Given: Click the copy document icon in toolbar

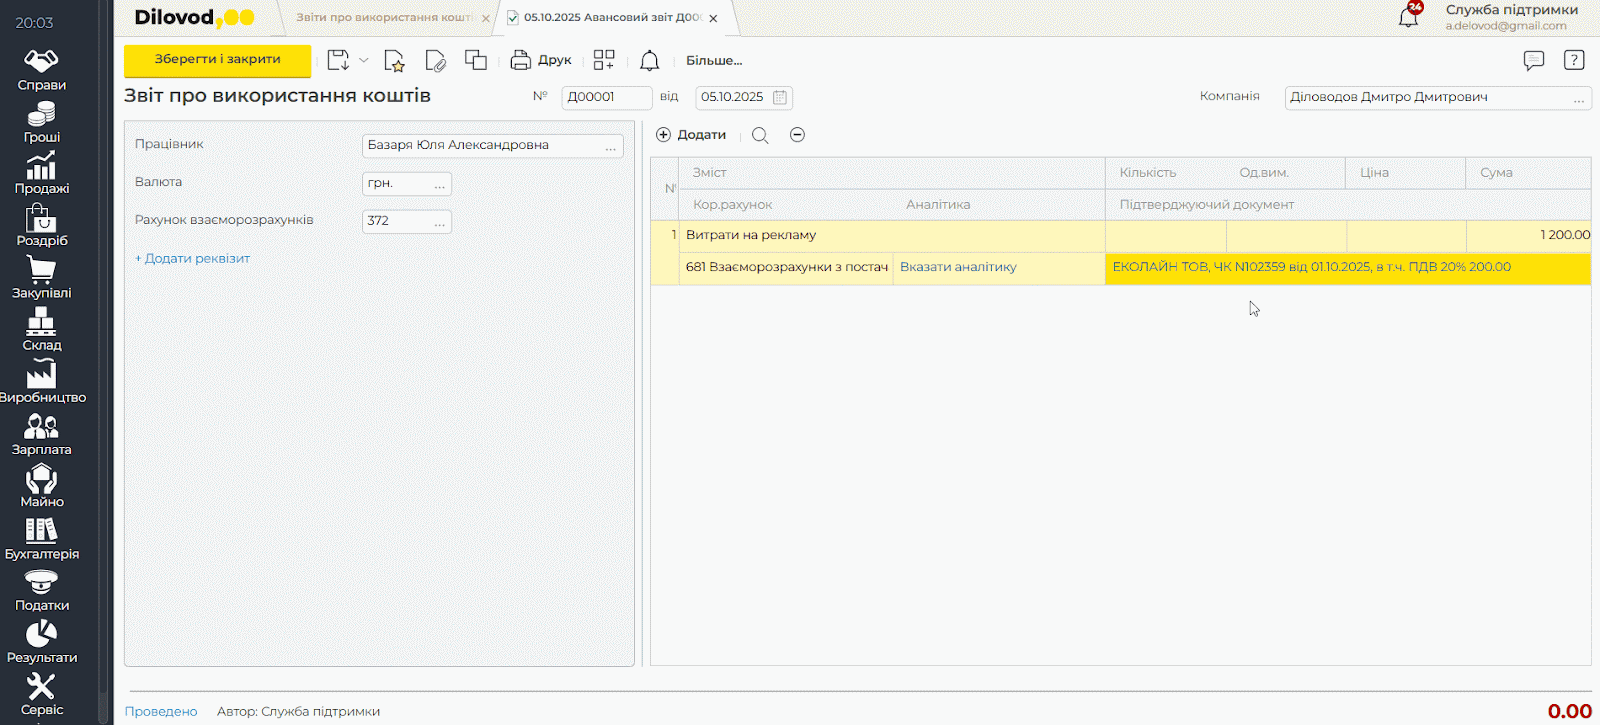Looking at the screenshot, I should click(x=476, y=61).
